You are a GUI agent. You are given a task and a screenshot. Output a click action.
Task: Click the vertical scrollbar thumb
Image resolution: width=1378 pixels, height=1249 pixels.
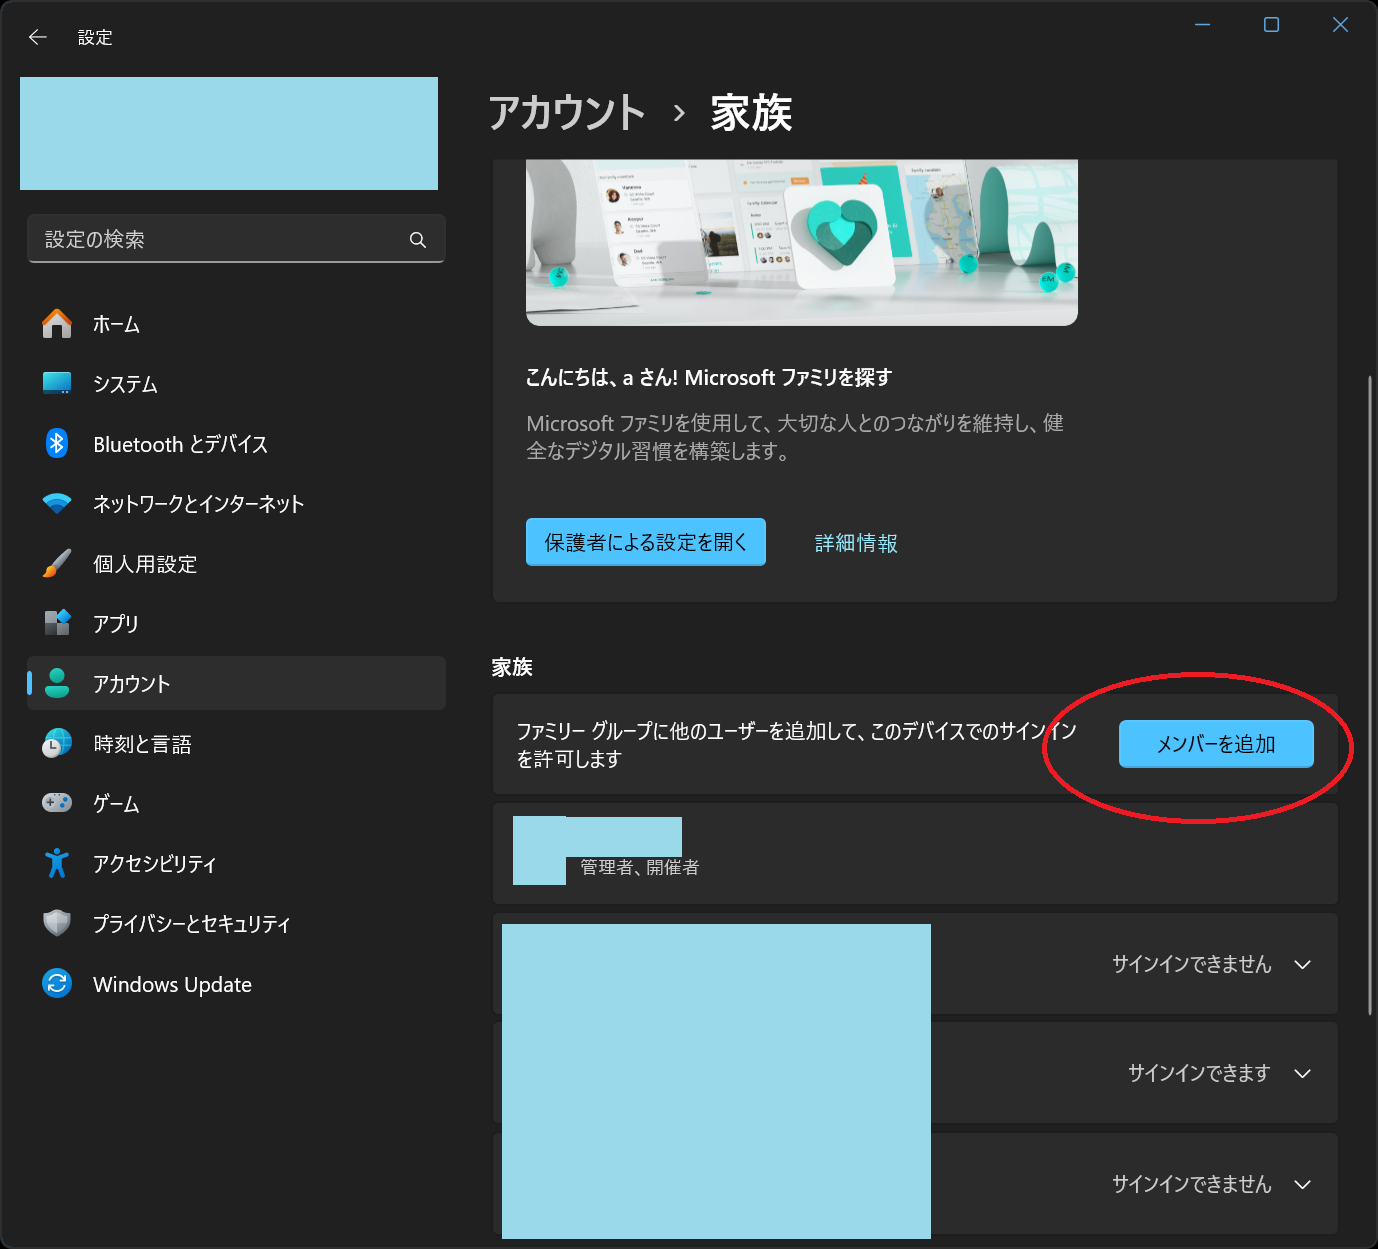(1370, 695)
